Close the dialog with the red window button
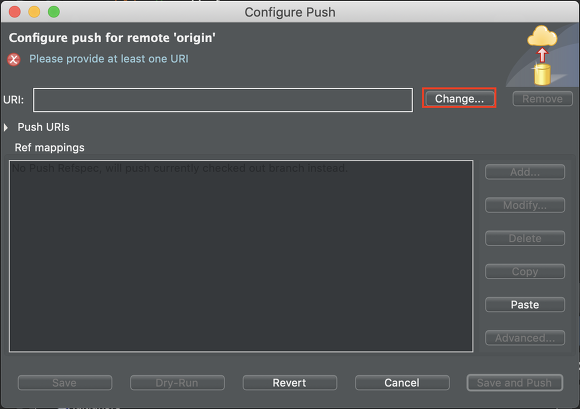 (x=14, y=12)
